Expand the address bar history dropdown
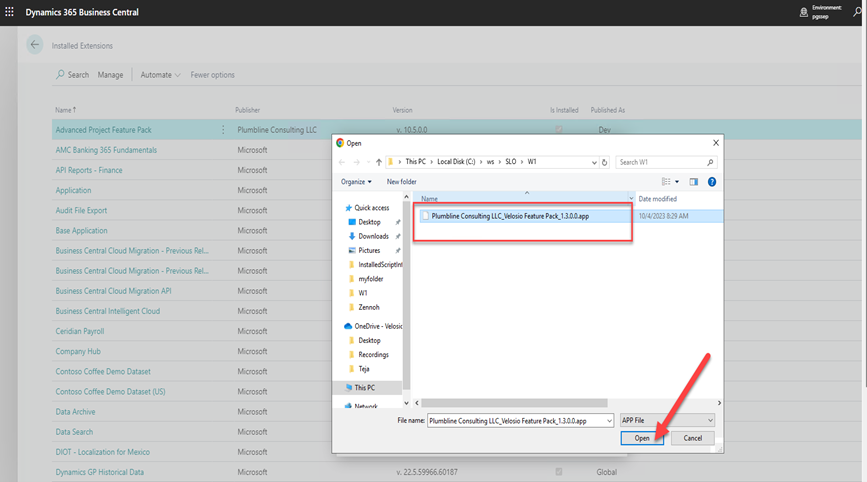The width and height of the screenshot is (867, 482). click(594, 163)
